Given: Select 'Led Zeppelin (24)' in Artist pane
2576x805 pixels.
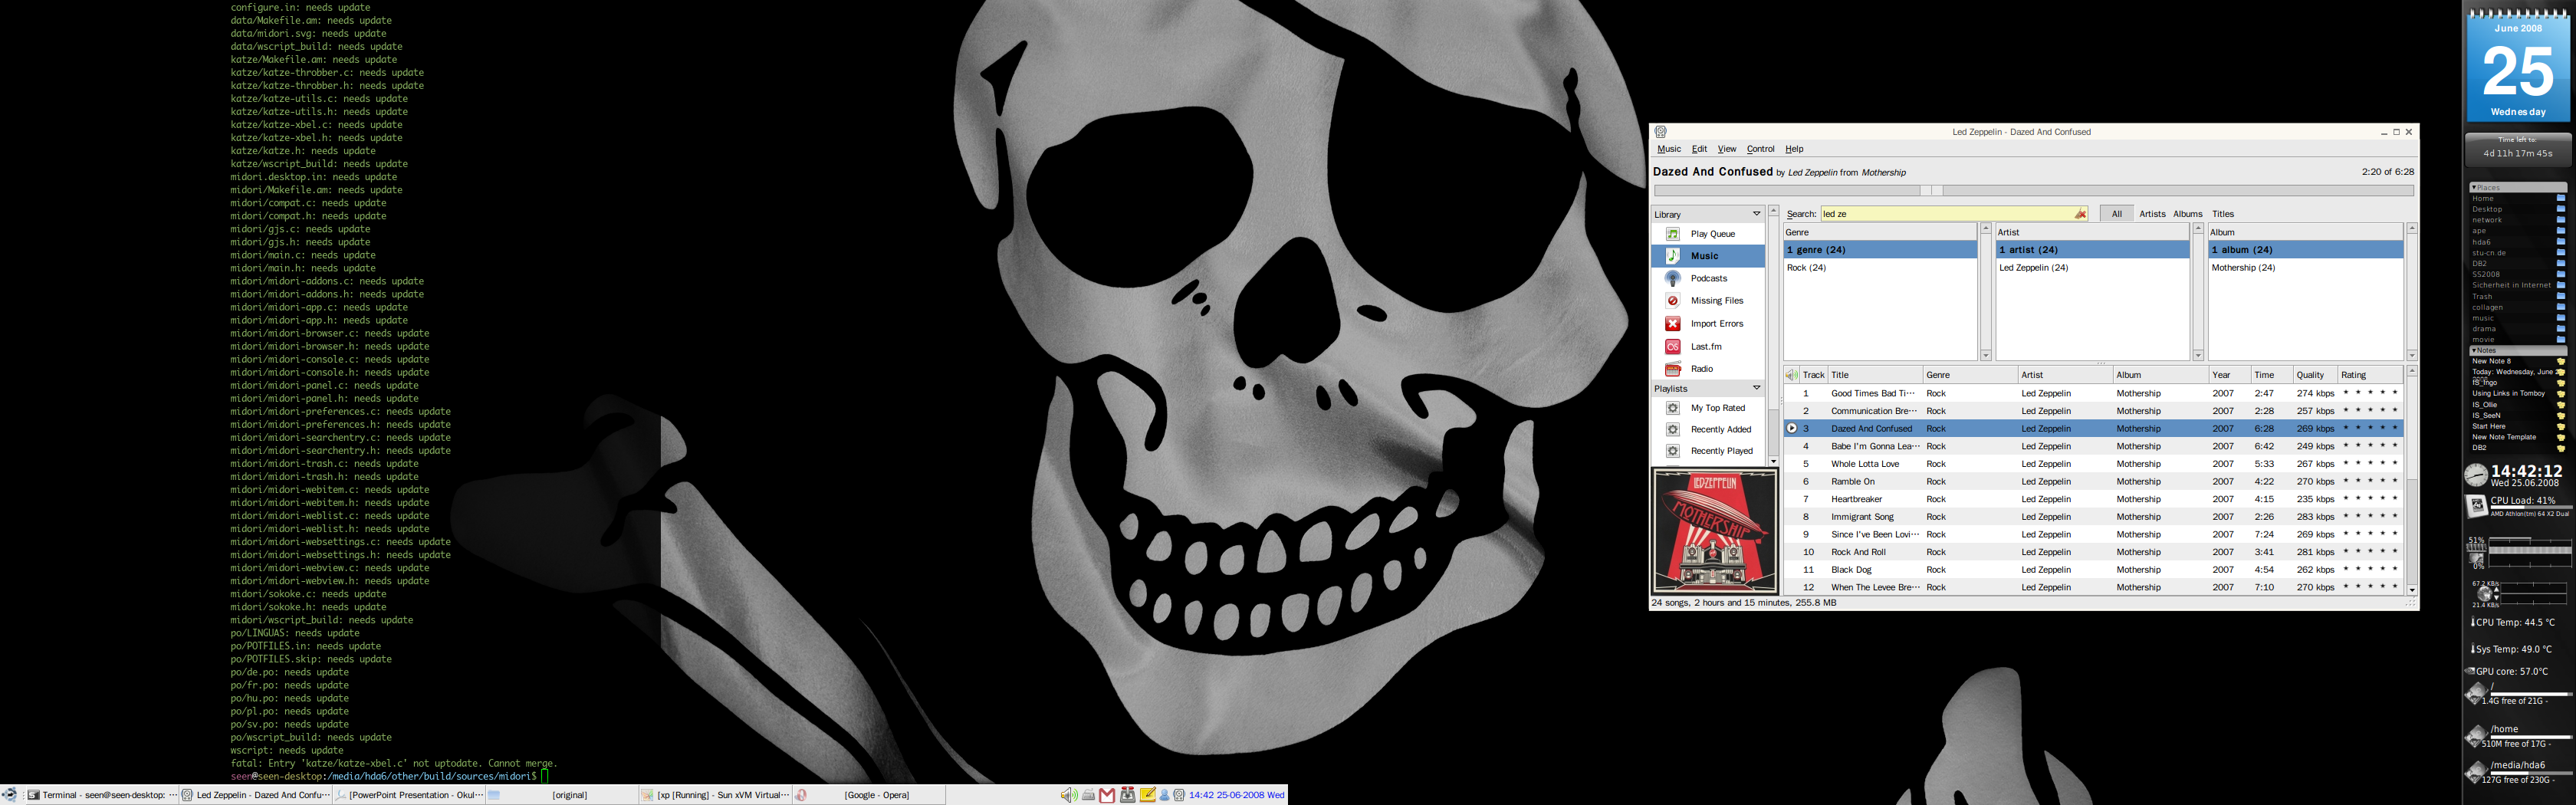Looking at the screenshot, I should click(x=2092, y=268).
